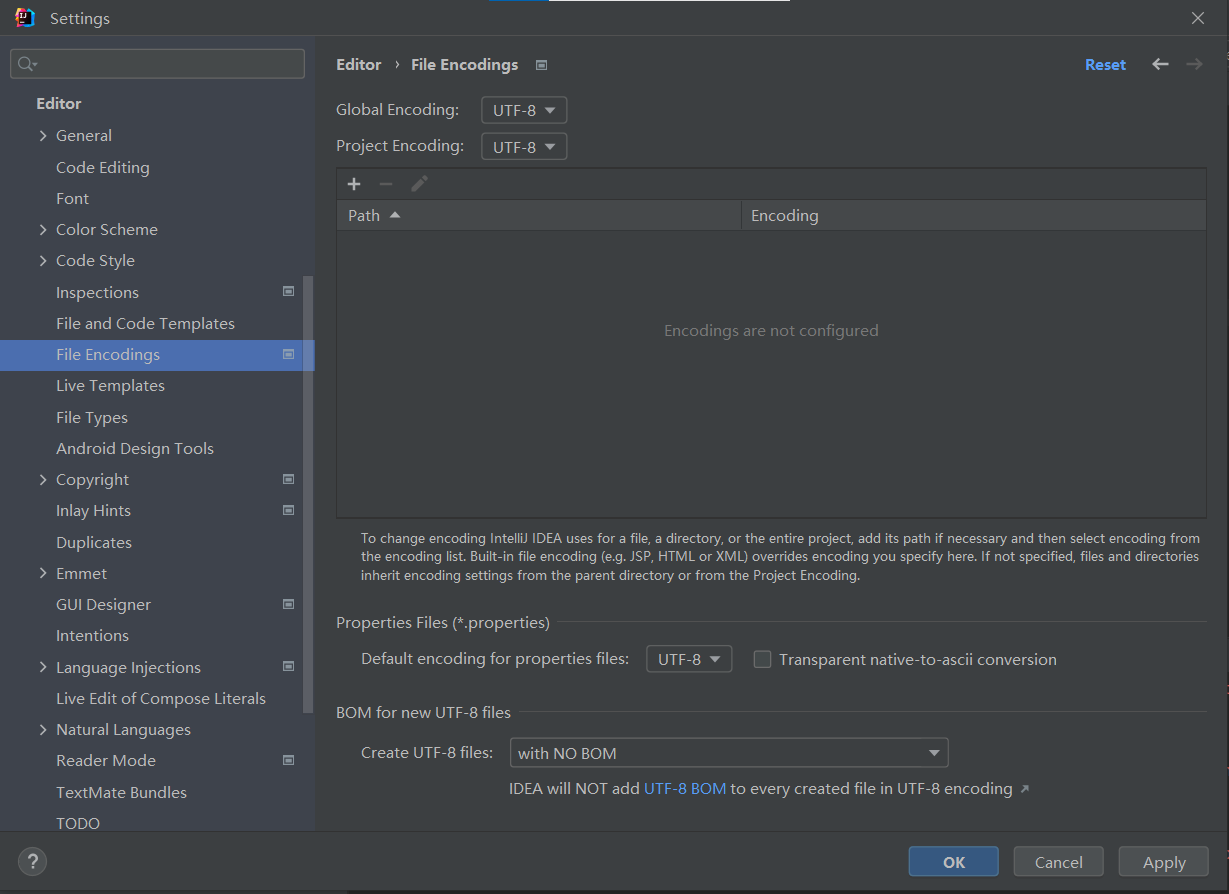Enable Transparent native-to-ascii conversion checkbox

[762, 659]
